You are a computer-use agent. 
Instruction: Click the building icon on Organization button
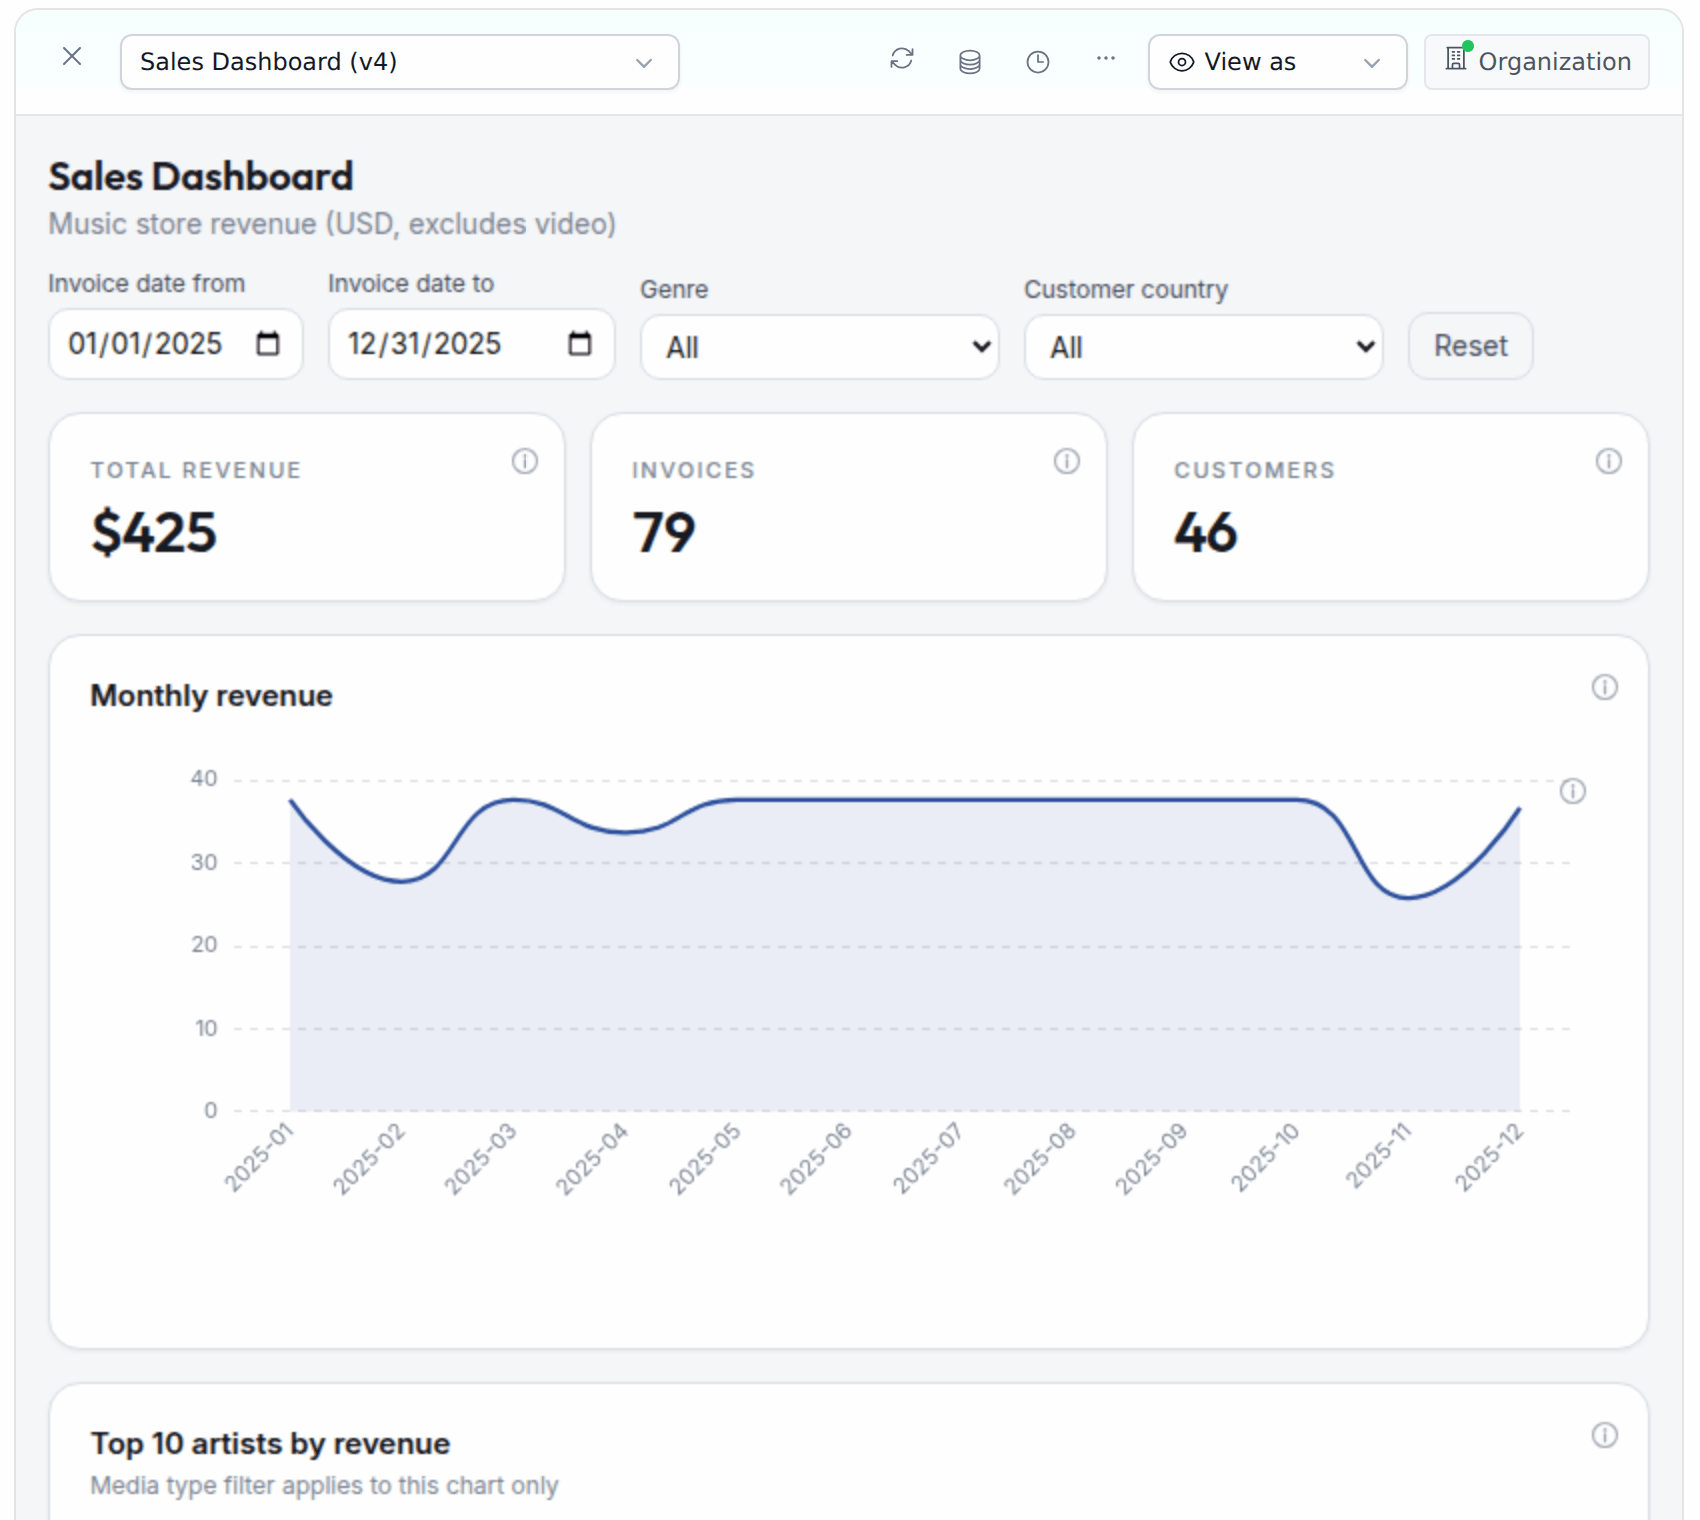coord(1457,59)
